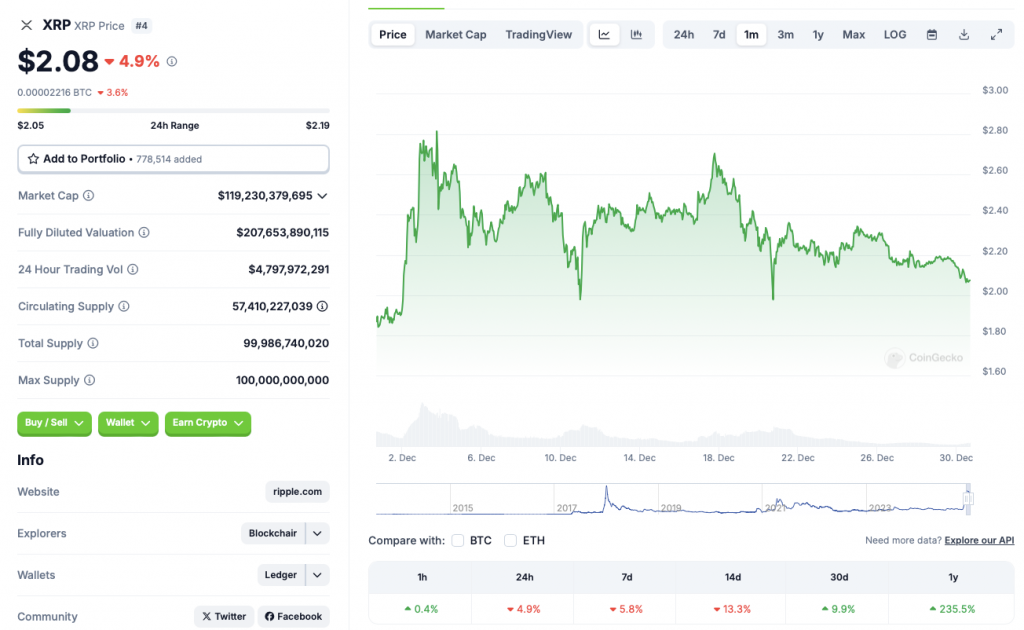Image resolution: width=1024 pixels, height=630 pixels.
Task: Expand the Buy / Sell dropdown
Action: [x=54, y=423]
